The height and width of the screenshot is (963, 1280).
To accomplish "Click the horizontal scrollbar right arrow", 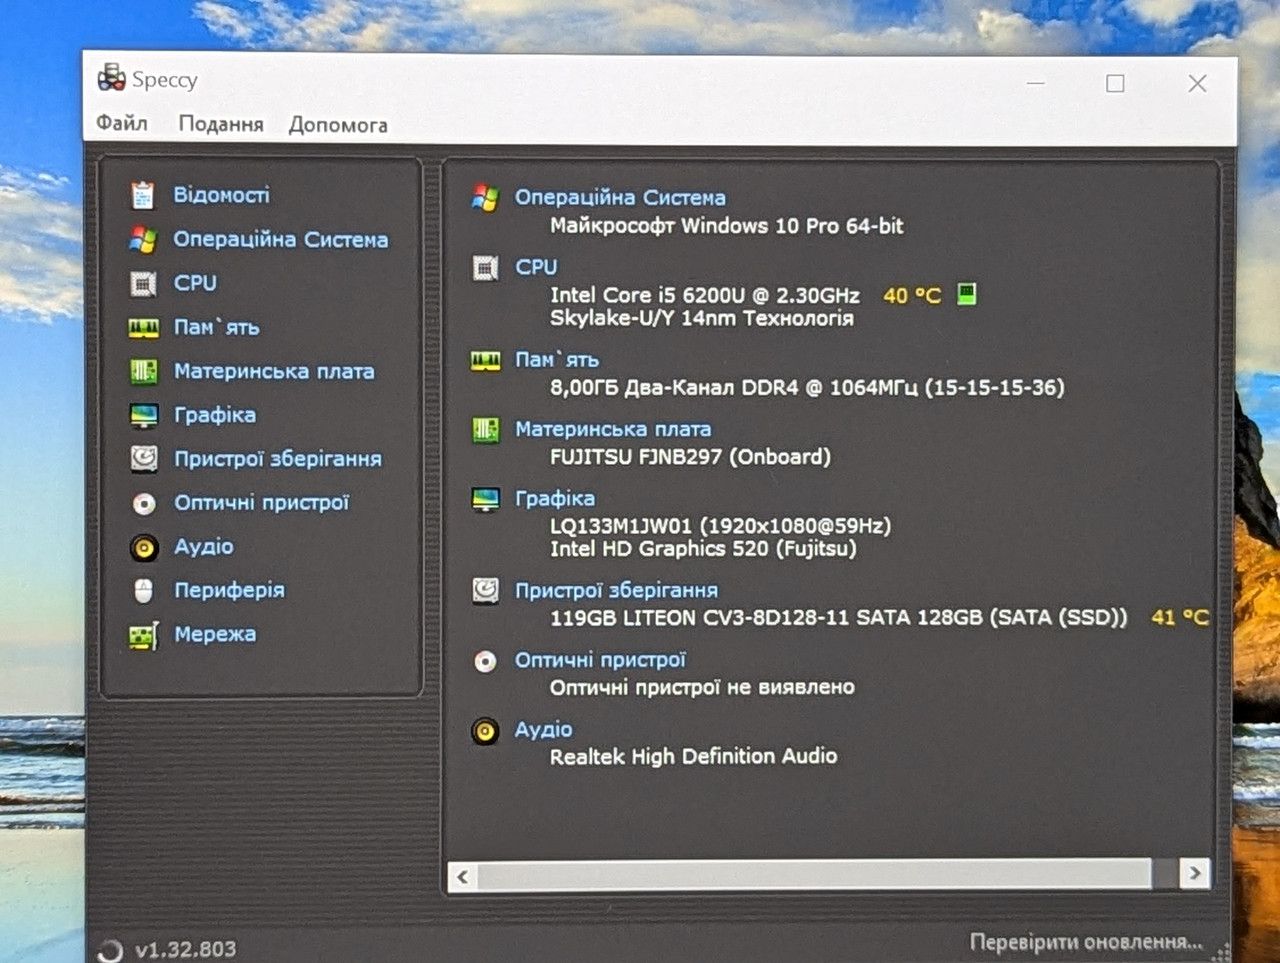I will [1195, 874].
